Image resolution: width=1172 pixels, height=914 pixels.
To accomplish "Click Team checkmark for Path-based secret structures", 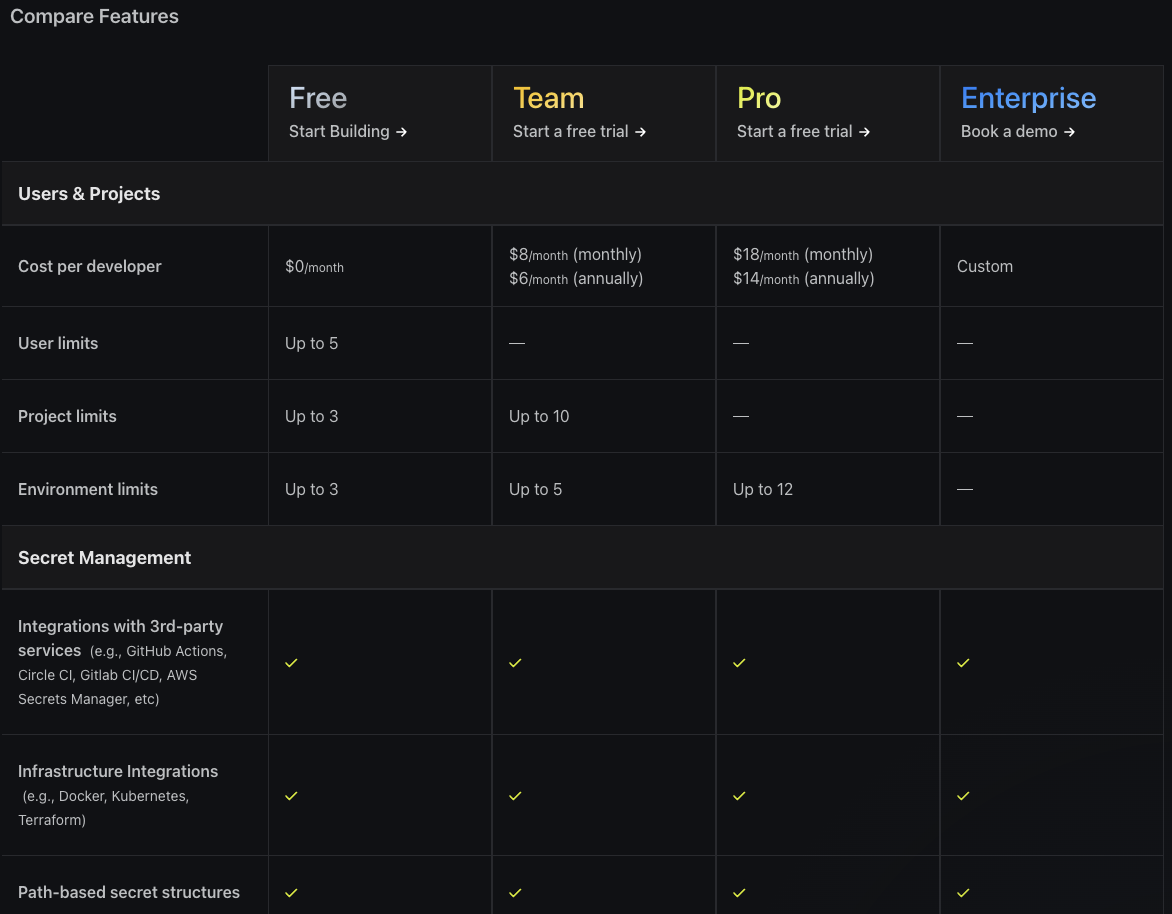I will (x=515, y=893).
